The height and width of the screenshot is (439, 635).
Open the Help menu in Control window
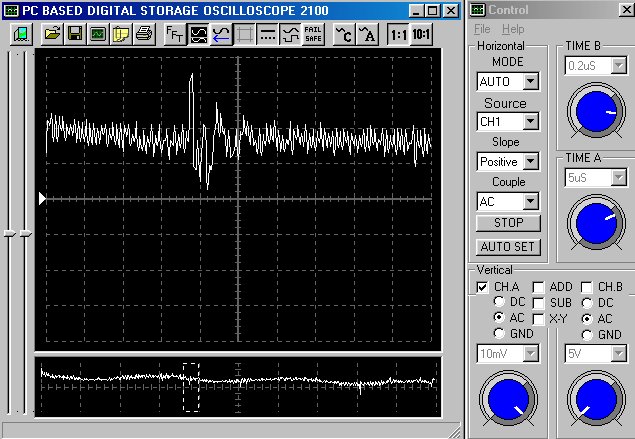click(x=513, y=29)
